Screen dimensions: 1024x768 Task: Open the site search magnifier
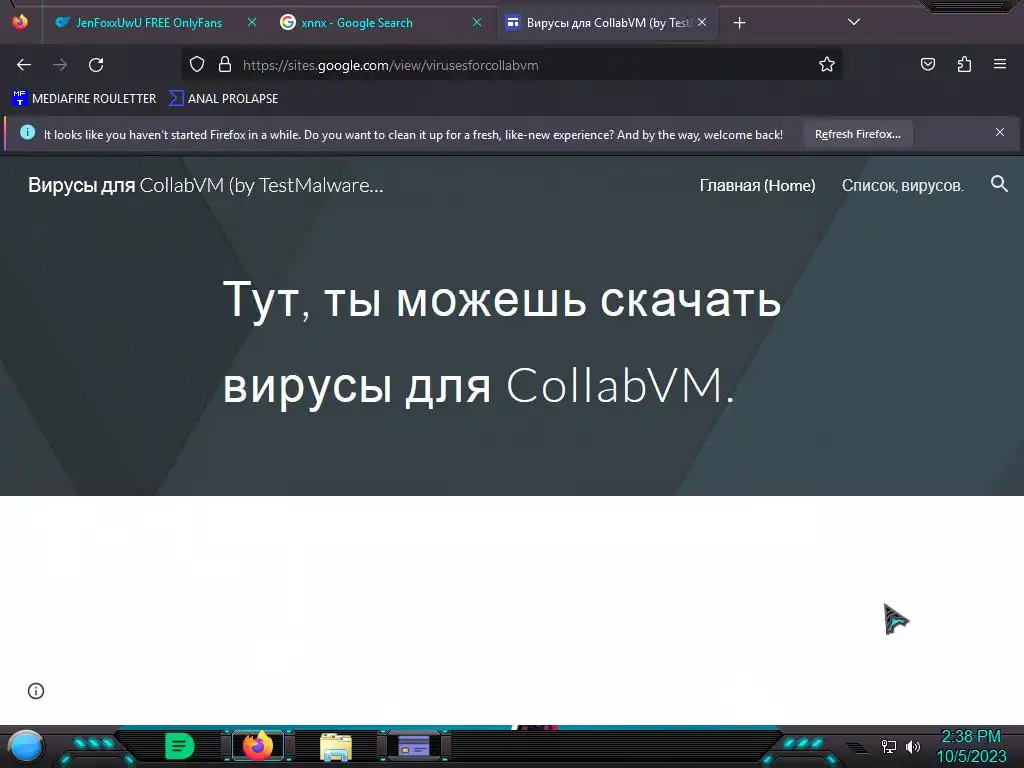pyautogui.click(x=999, y=184)
